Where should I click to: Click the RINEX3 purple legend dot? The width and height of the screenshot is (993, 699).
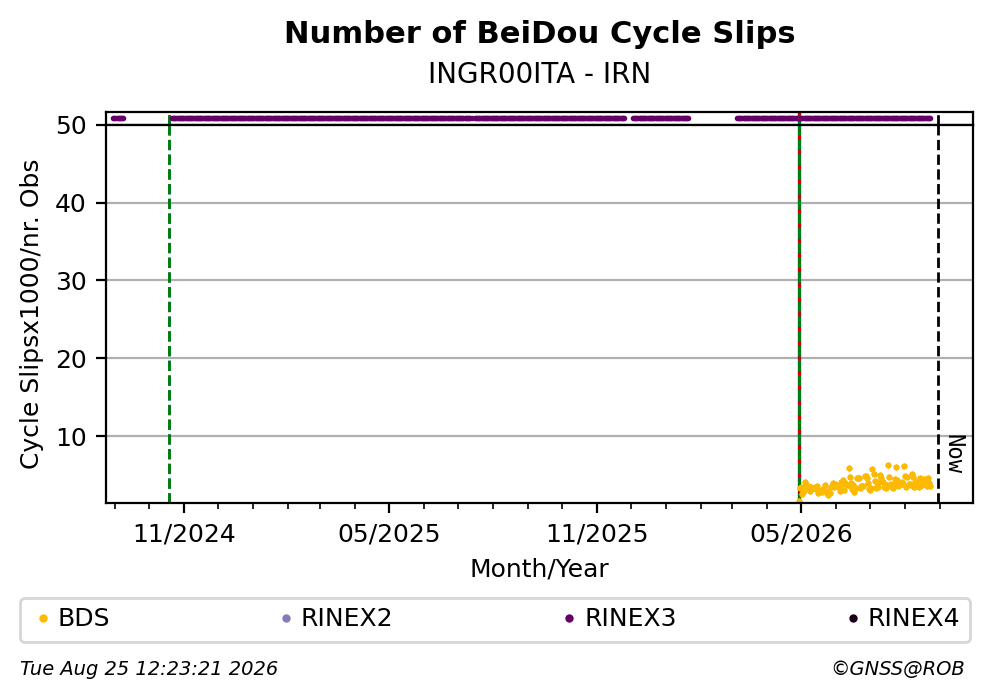(x=569, y=619)
